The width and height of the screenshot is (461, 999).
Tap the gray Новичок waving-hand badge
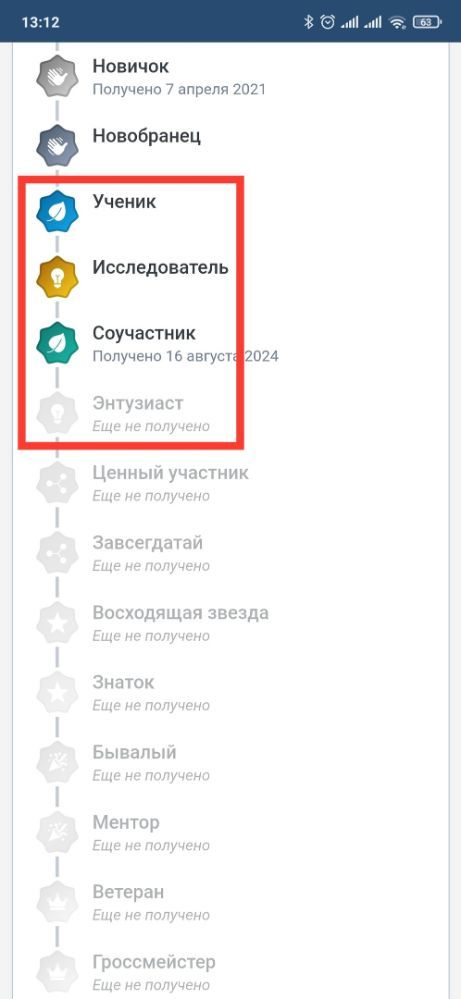57,76
